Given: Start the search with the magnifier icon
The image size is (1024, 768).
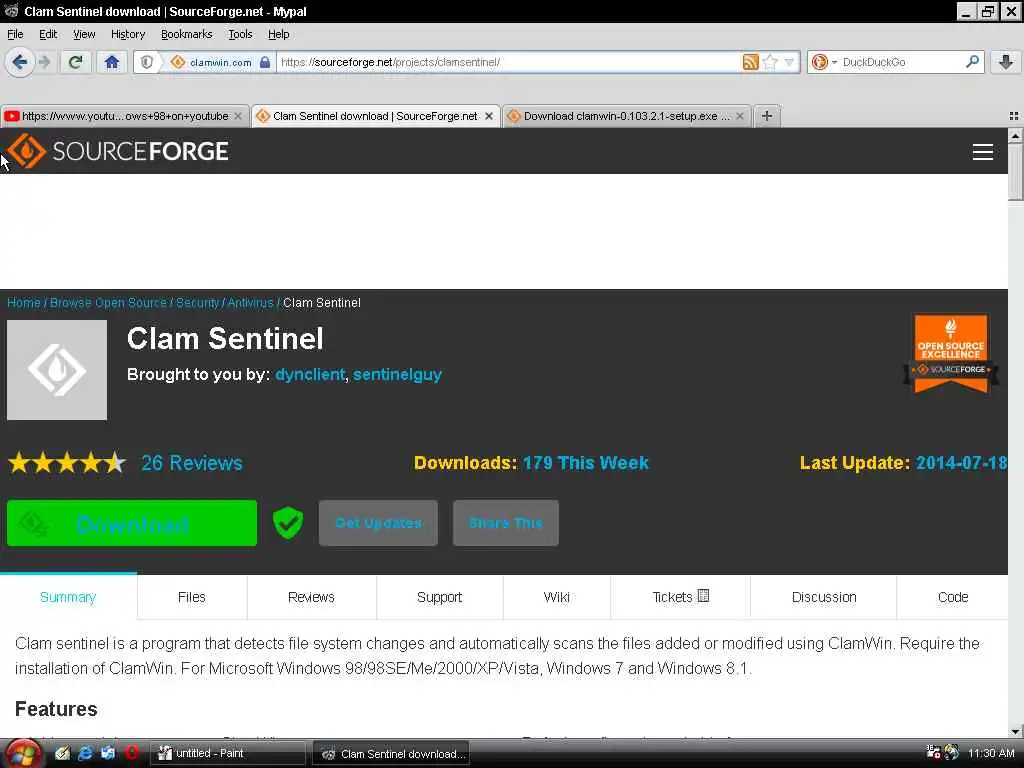Looking at the screenshot, I should pos(972,61).
